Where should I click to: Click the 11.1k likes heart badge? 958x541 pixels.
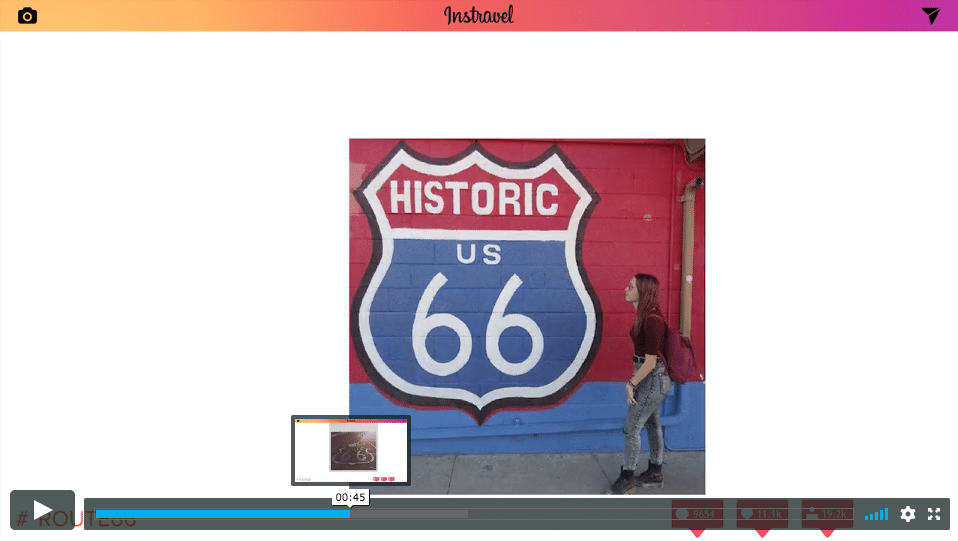pos(762,513)
